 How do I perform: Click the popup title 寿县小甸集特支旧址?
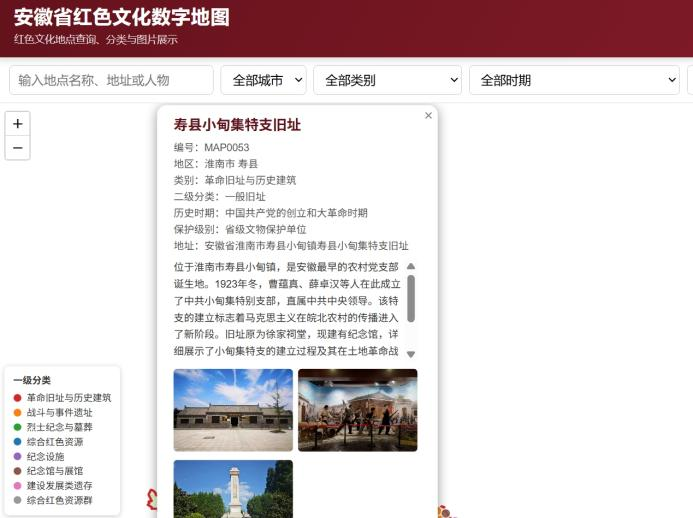click(x=237, y=125)
